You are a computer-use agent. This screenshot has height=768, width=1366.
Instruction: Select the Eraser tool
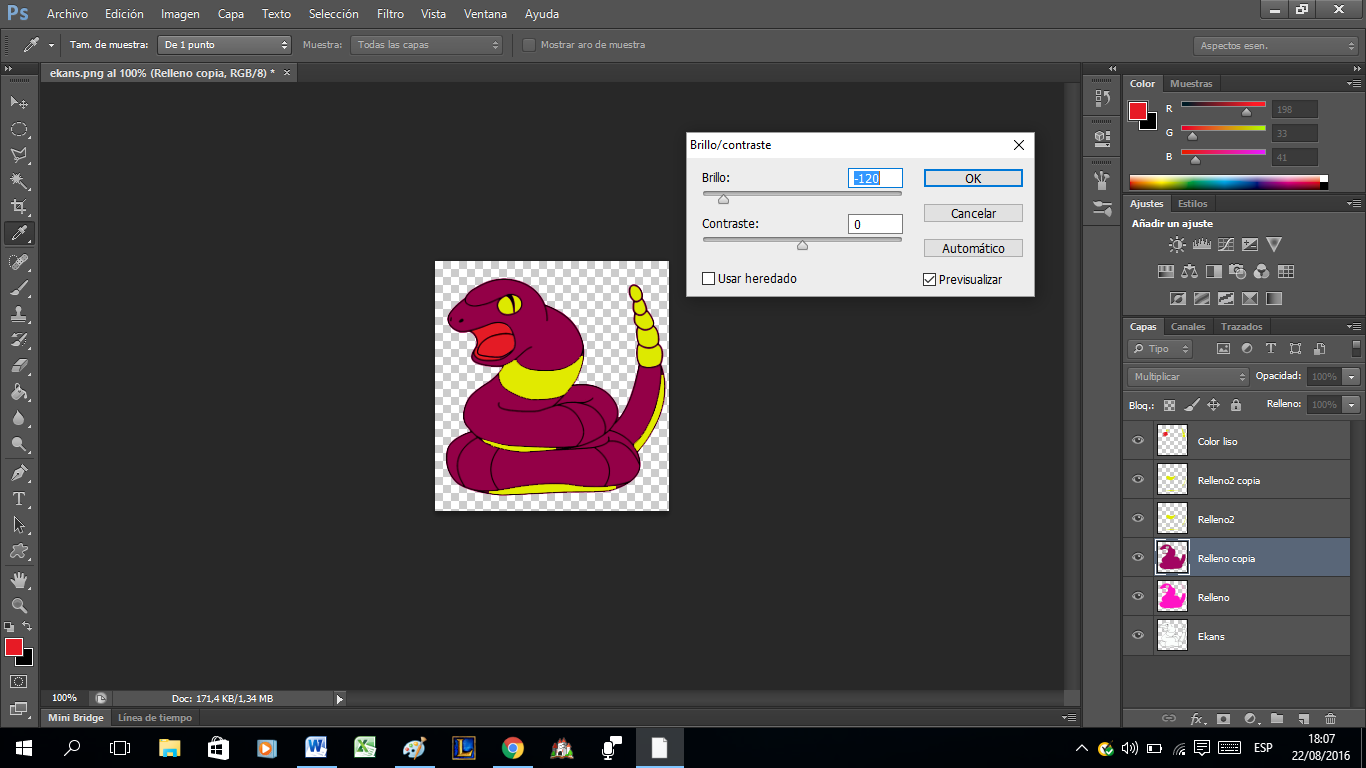click(18, 366)
